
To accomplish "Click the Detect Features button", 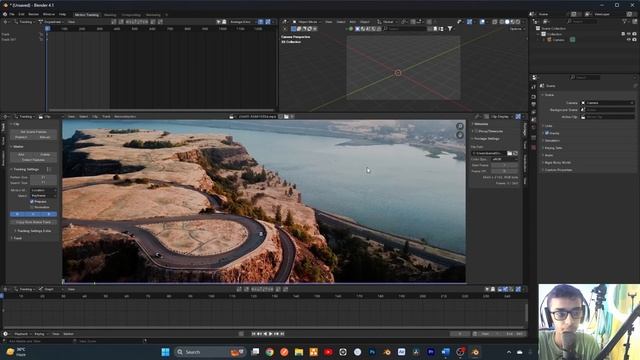I will [x=33, y=160].
